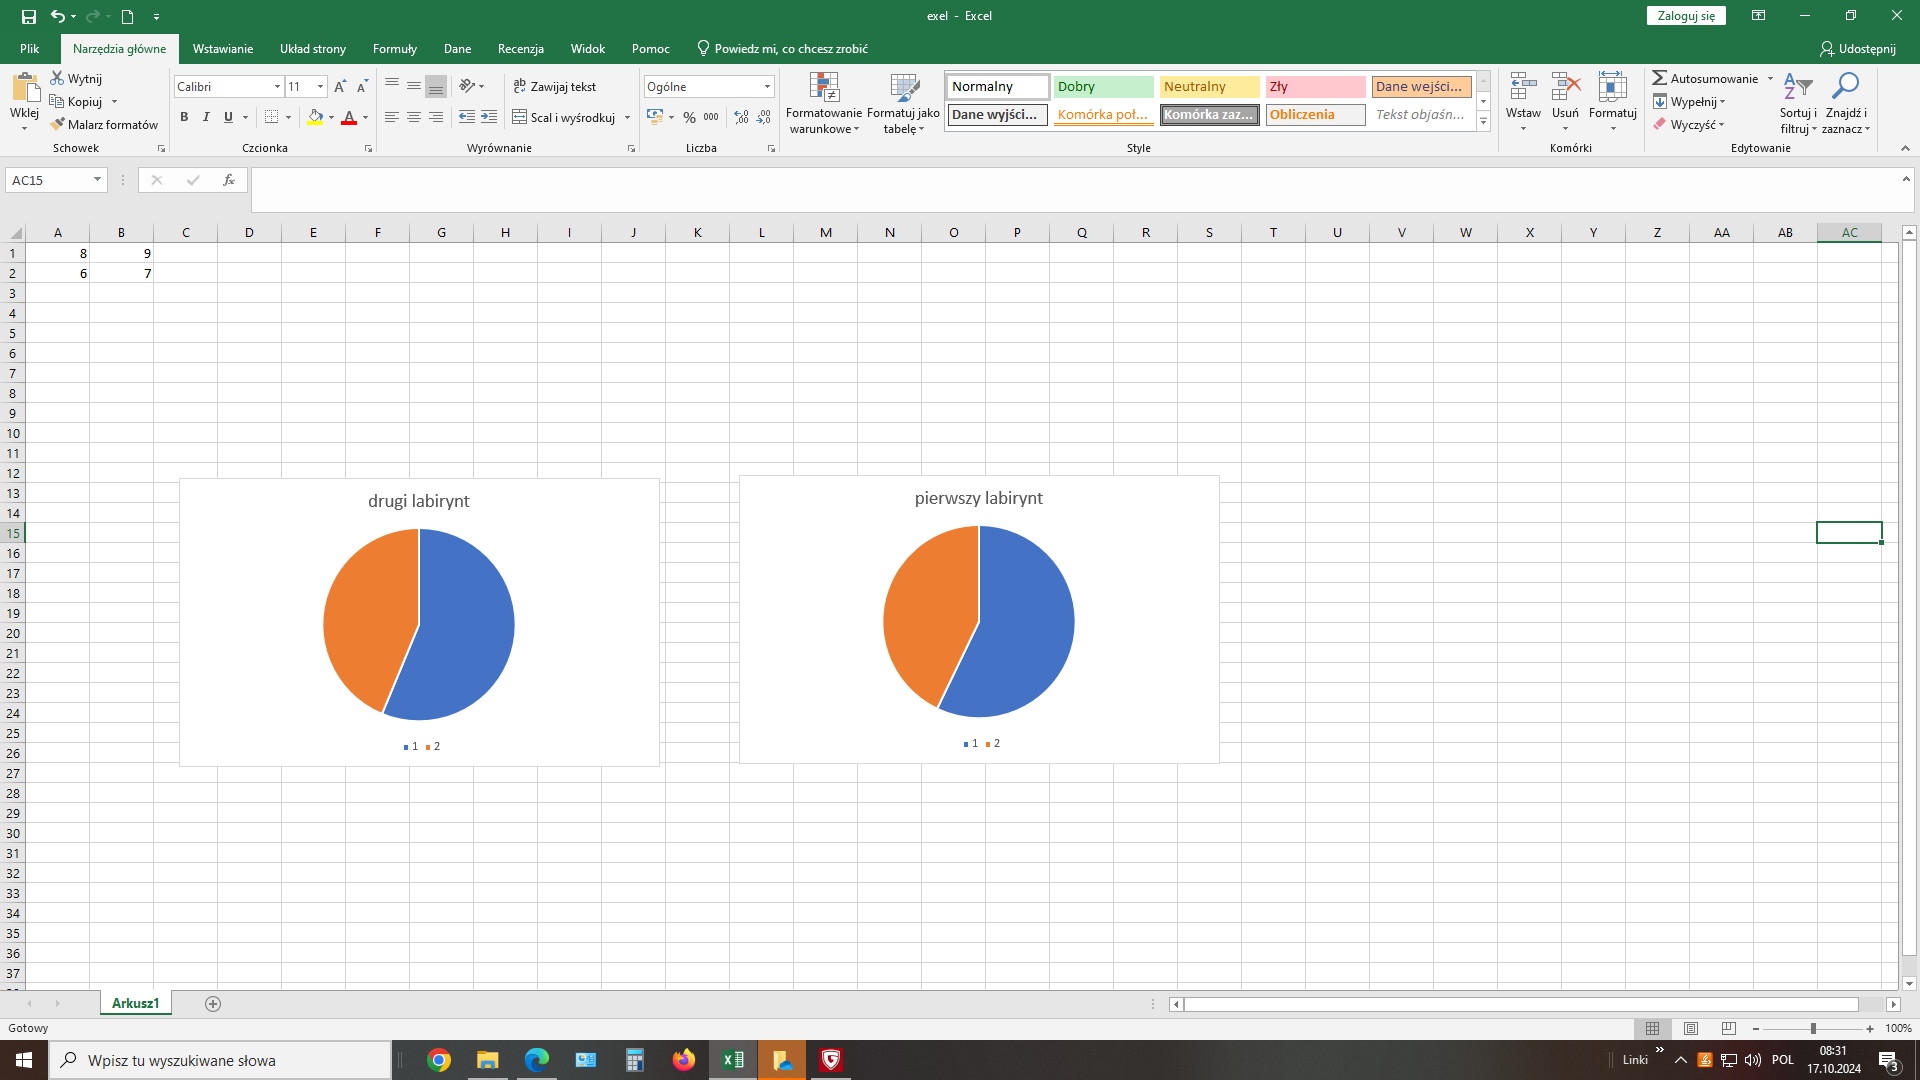Open the Name Box dropdown arrow
This screenshot has width=1920, height=1080.
click(97, 180)
